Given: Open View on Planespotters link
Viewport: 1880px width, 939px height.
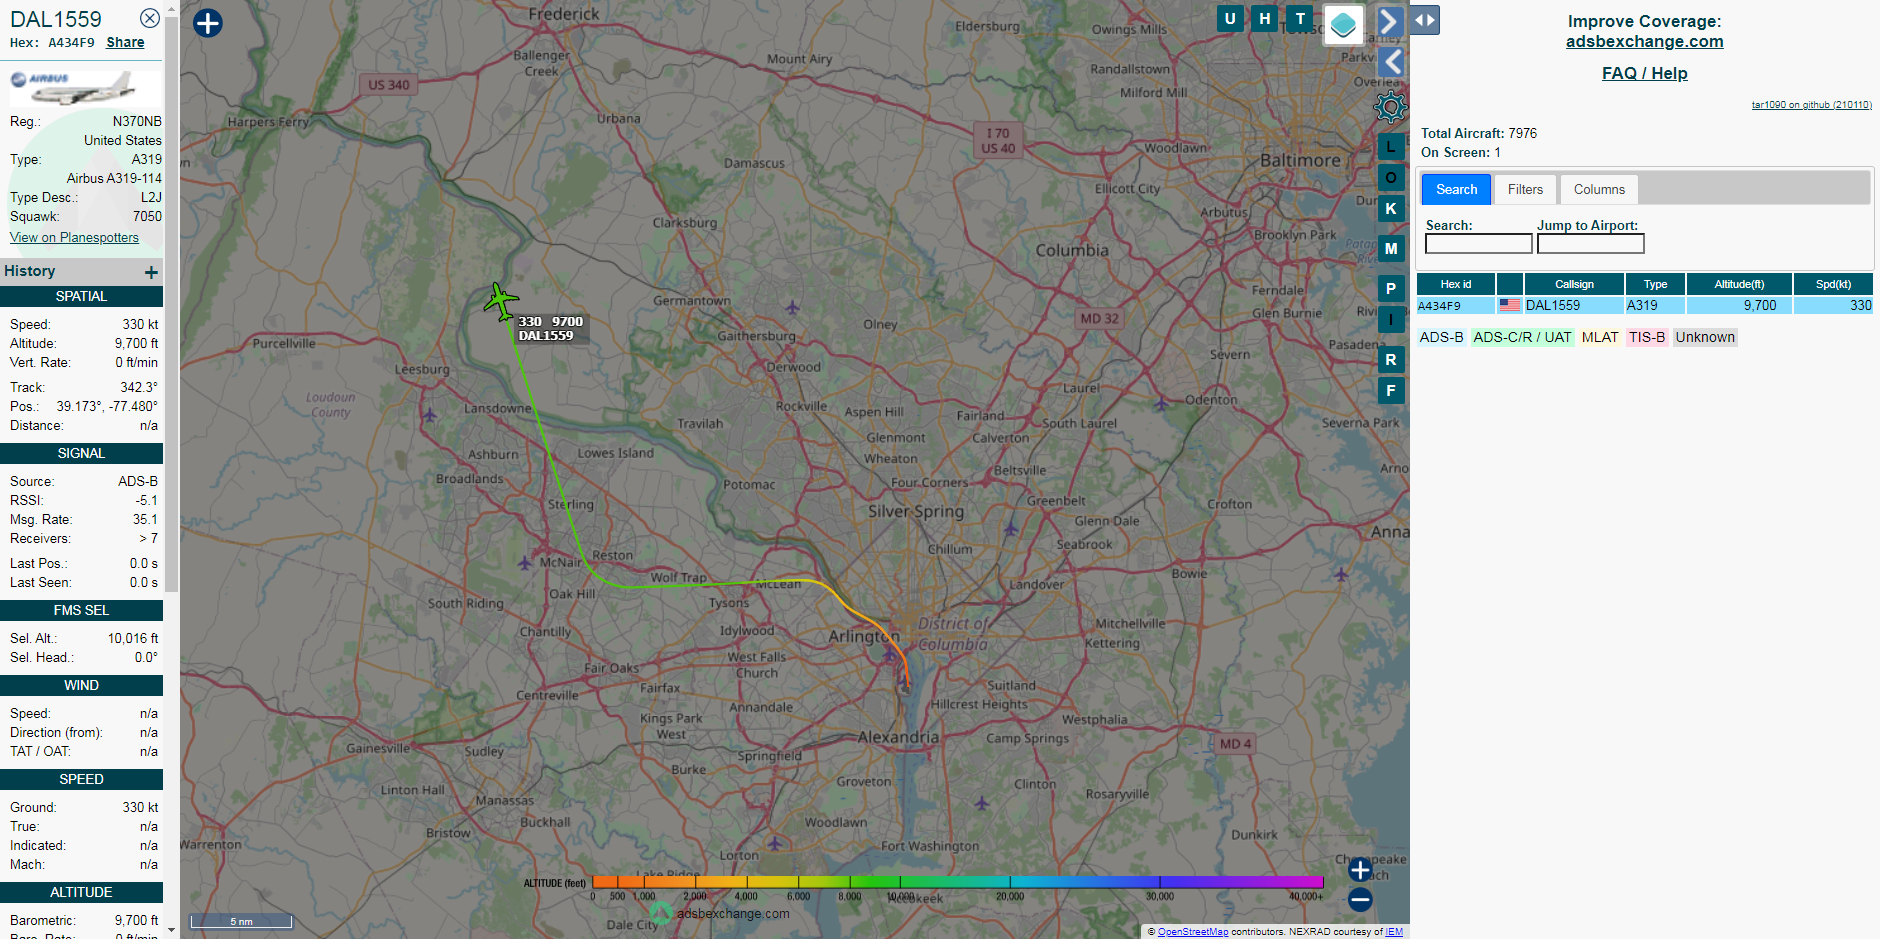Looking at the screenshot, I should pyautogui.click(x=74, y=237).
